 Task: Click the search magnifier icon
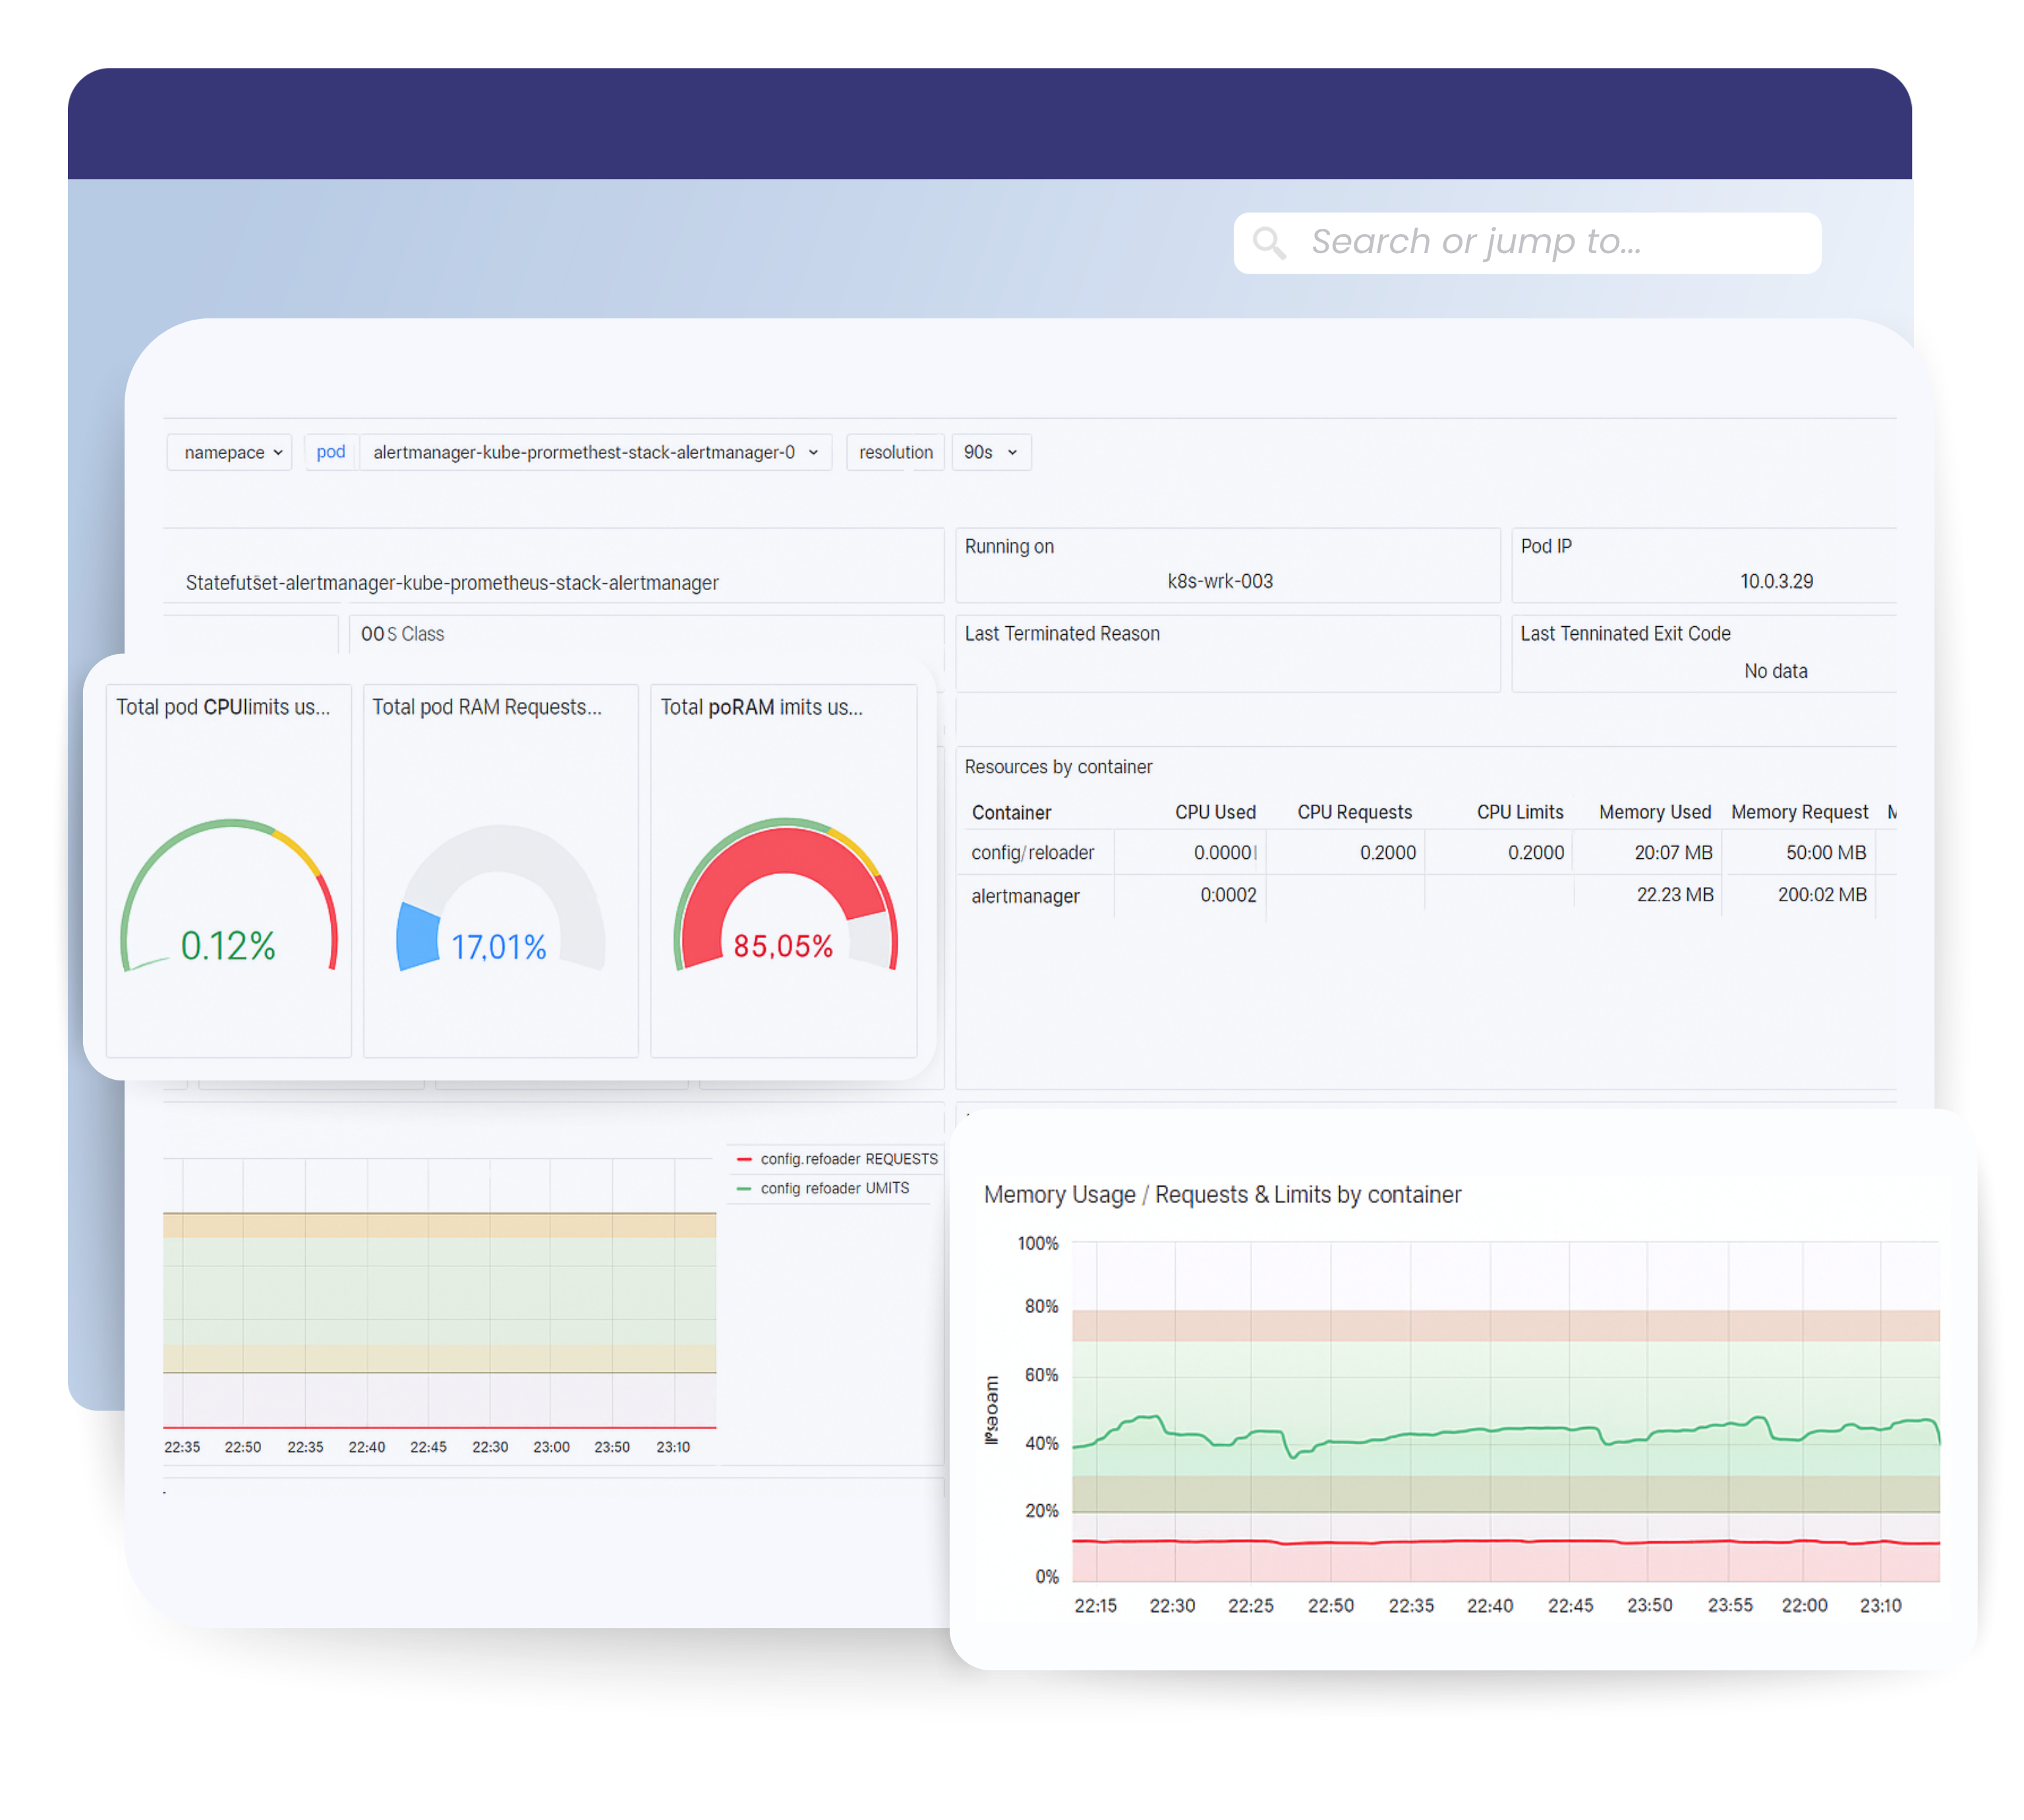1268,242
